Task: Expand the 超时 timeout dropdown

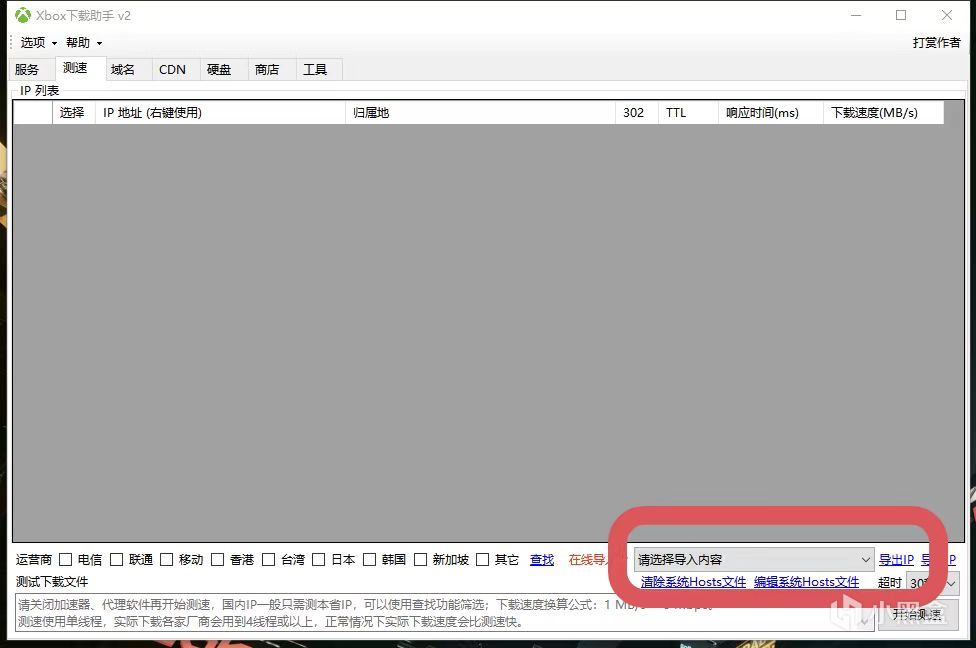Action: tap(932, 583)
